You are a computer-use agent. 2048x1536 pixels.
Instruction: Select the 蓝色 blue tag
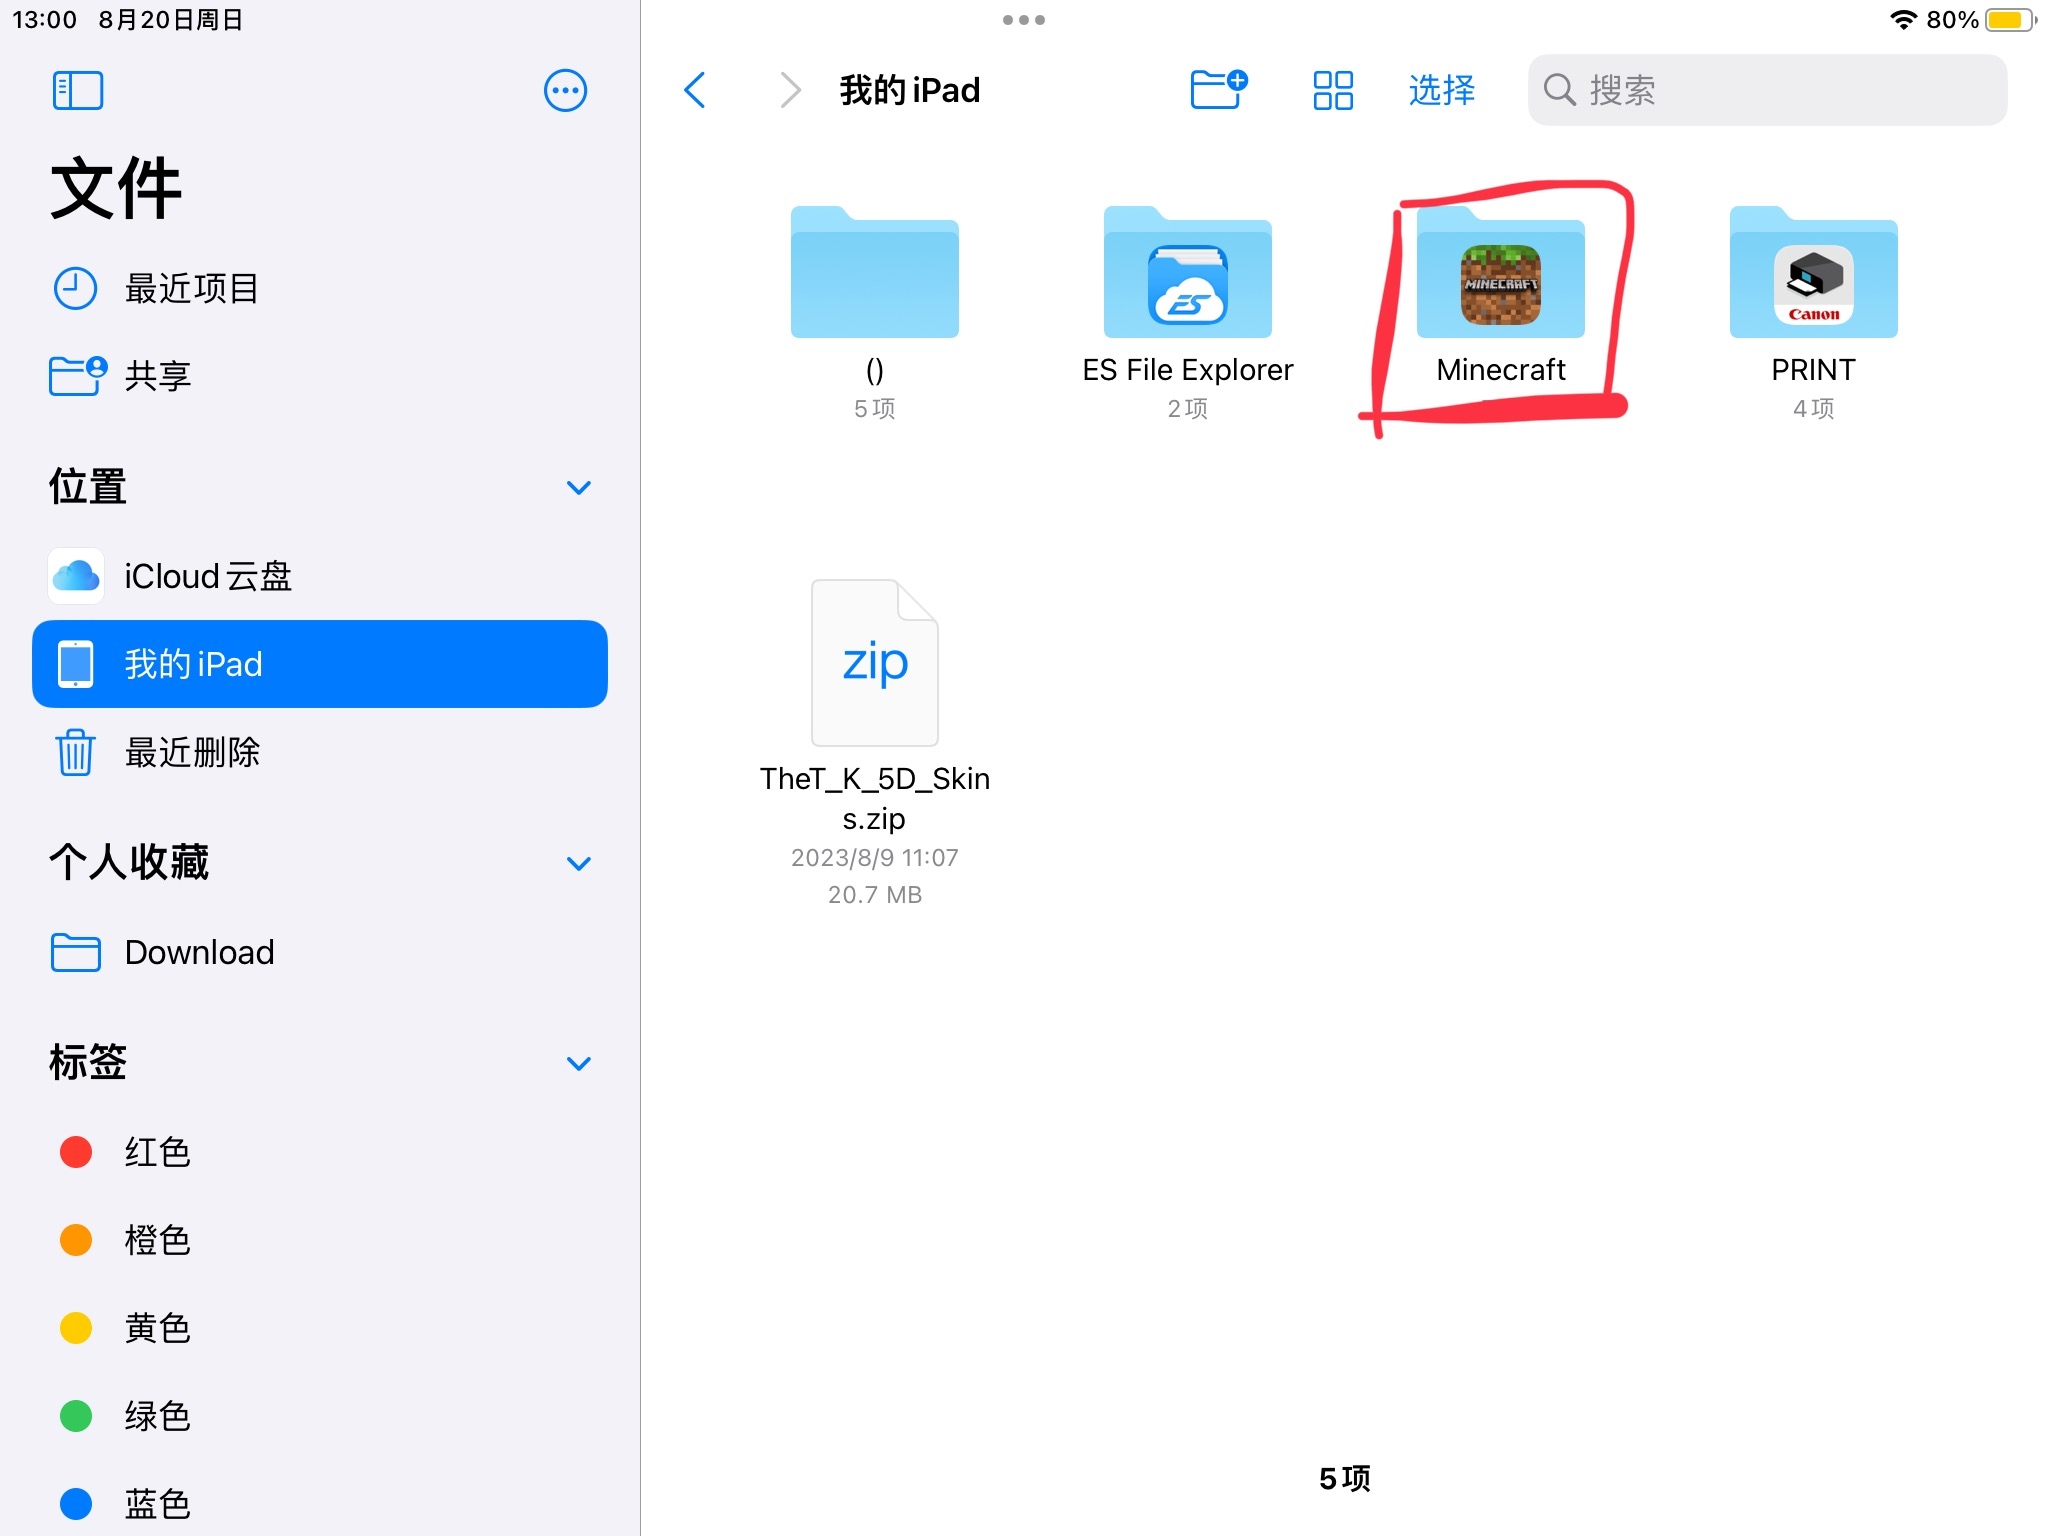320,1504
